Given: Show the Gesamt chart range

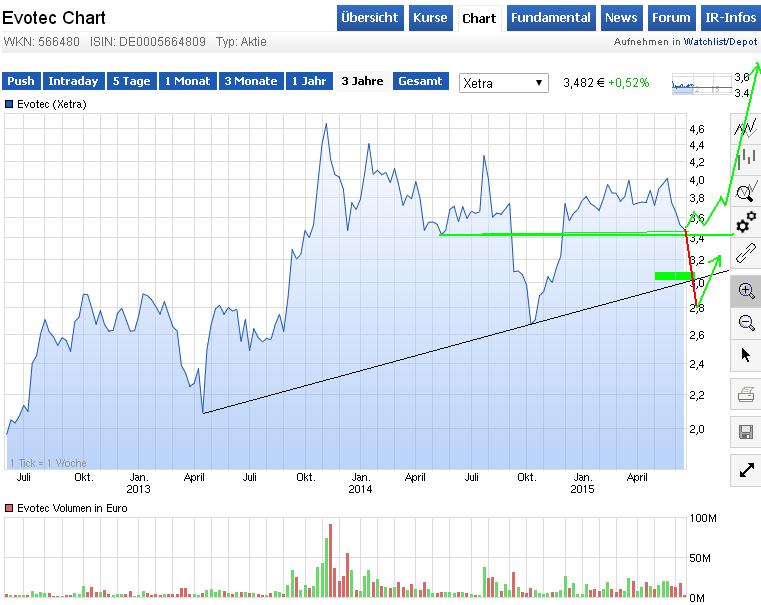Looking at the screenshot, I should [420, 81].
